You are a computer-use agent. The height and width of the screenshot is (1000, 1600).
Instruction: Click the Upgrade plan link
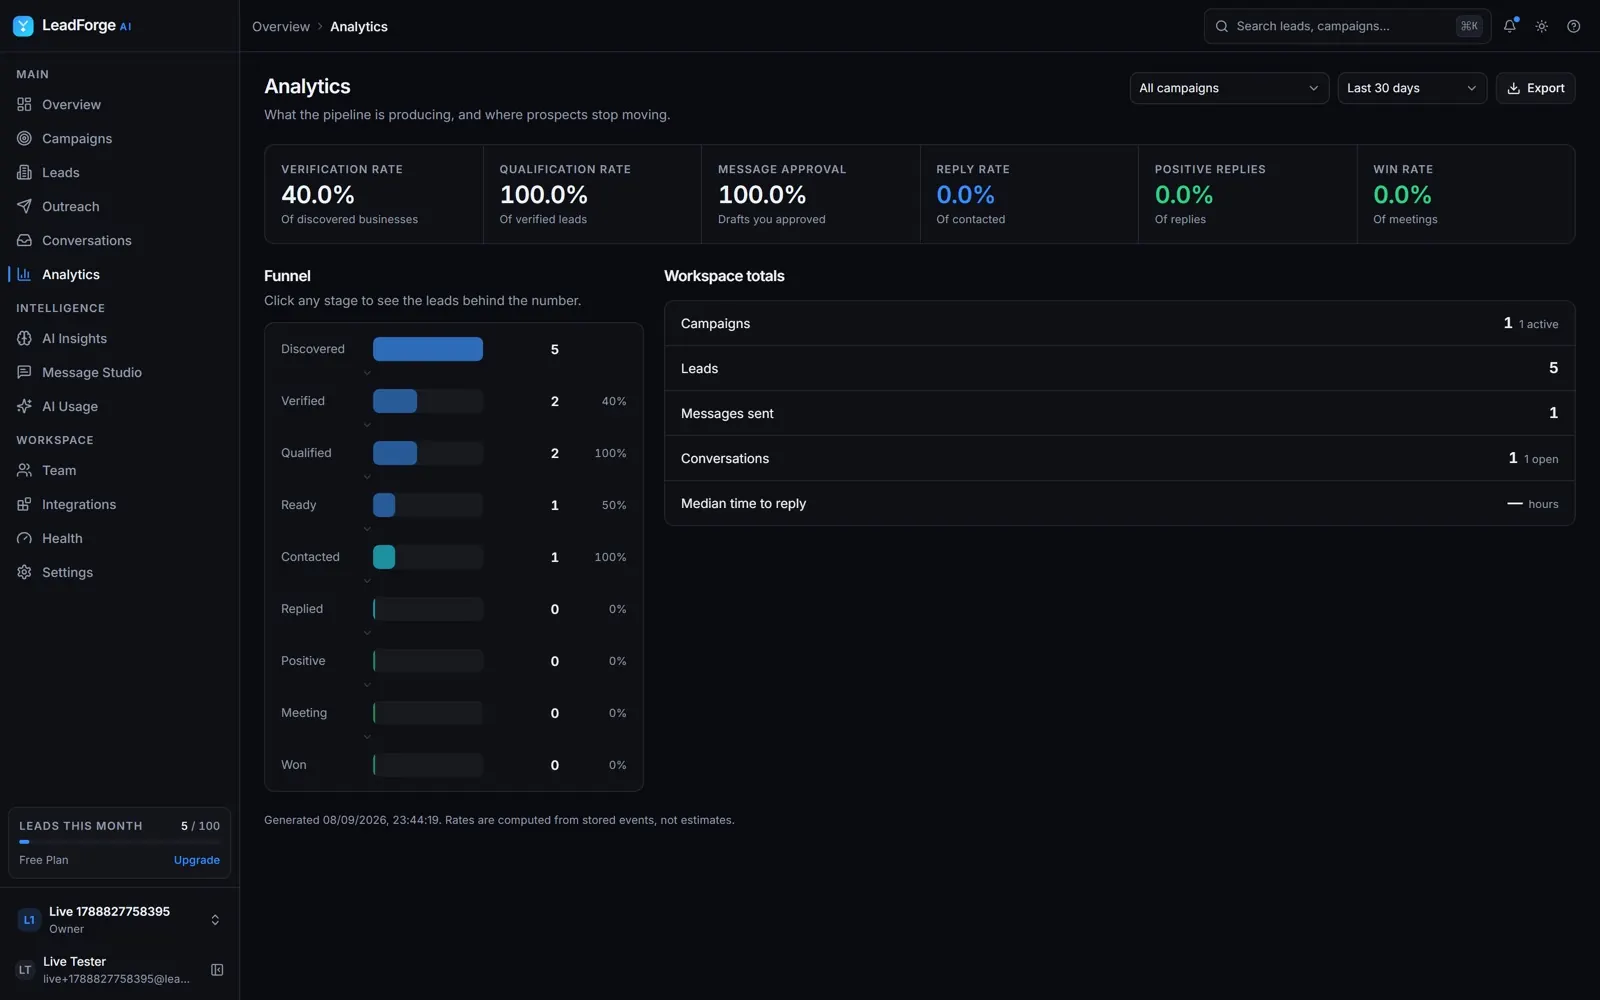click(x=197, y=860)
